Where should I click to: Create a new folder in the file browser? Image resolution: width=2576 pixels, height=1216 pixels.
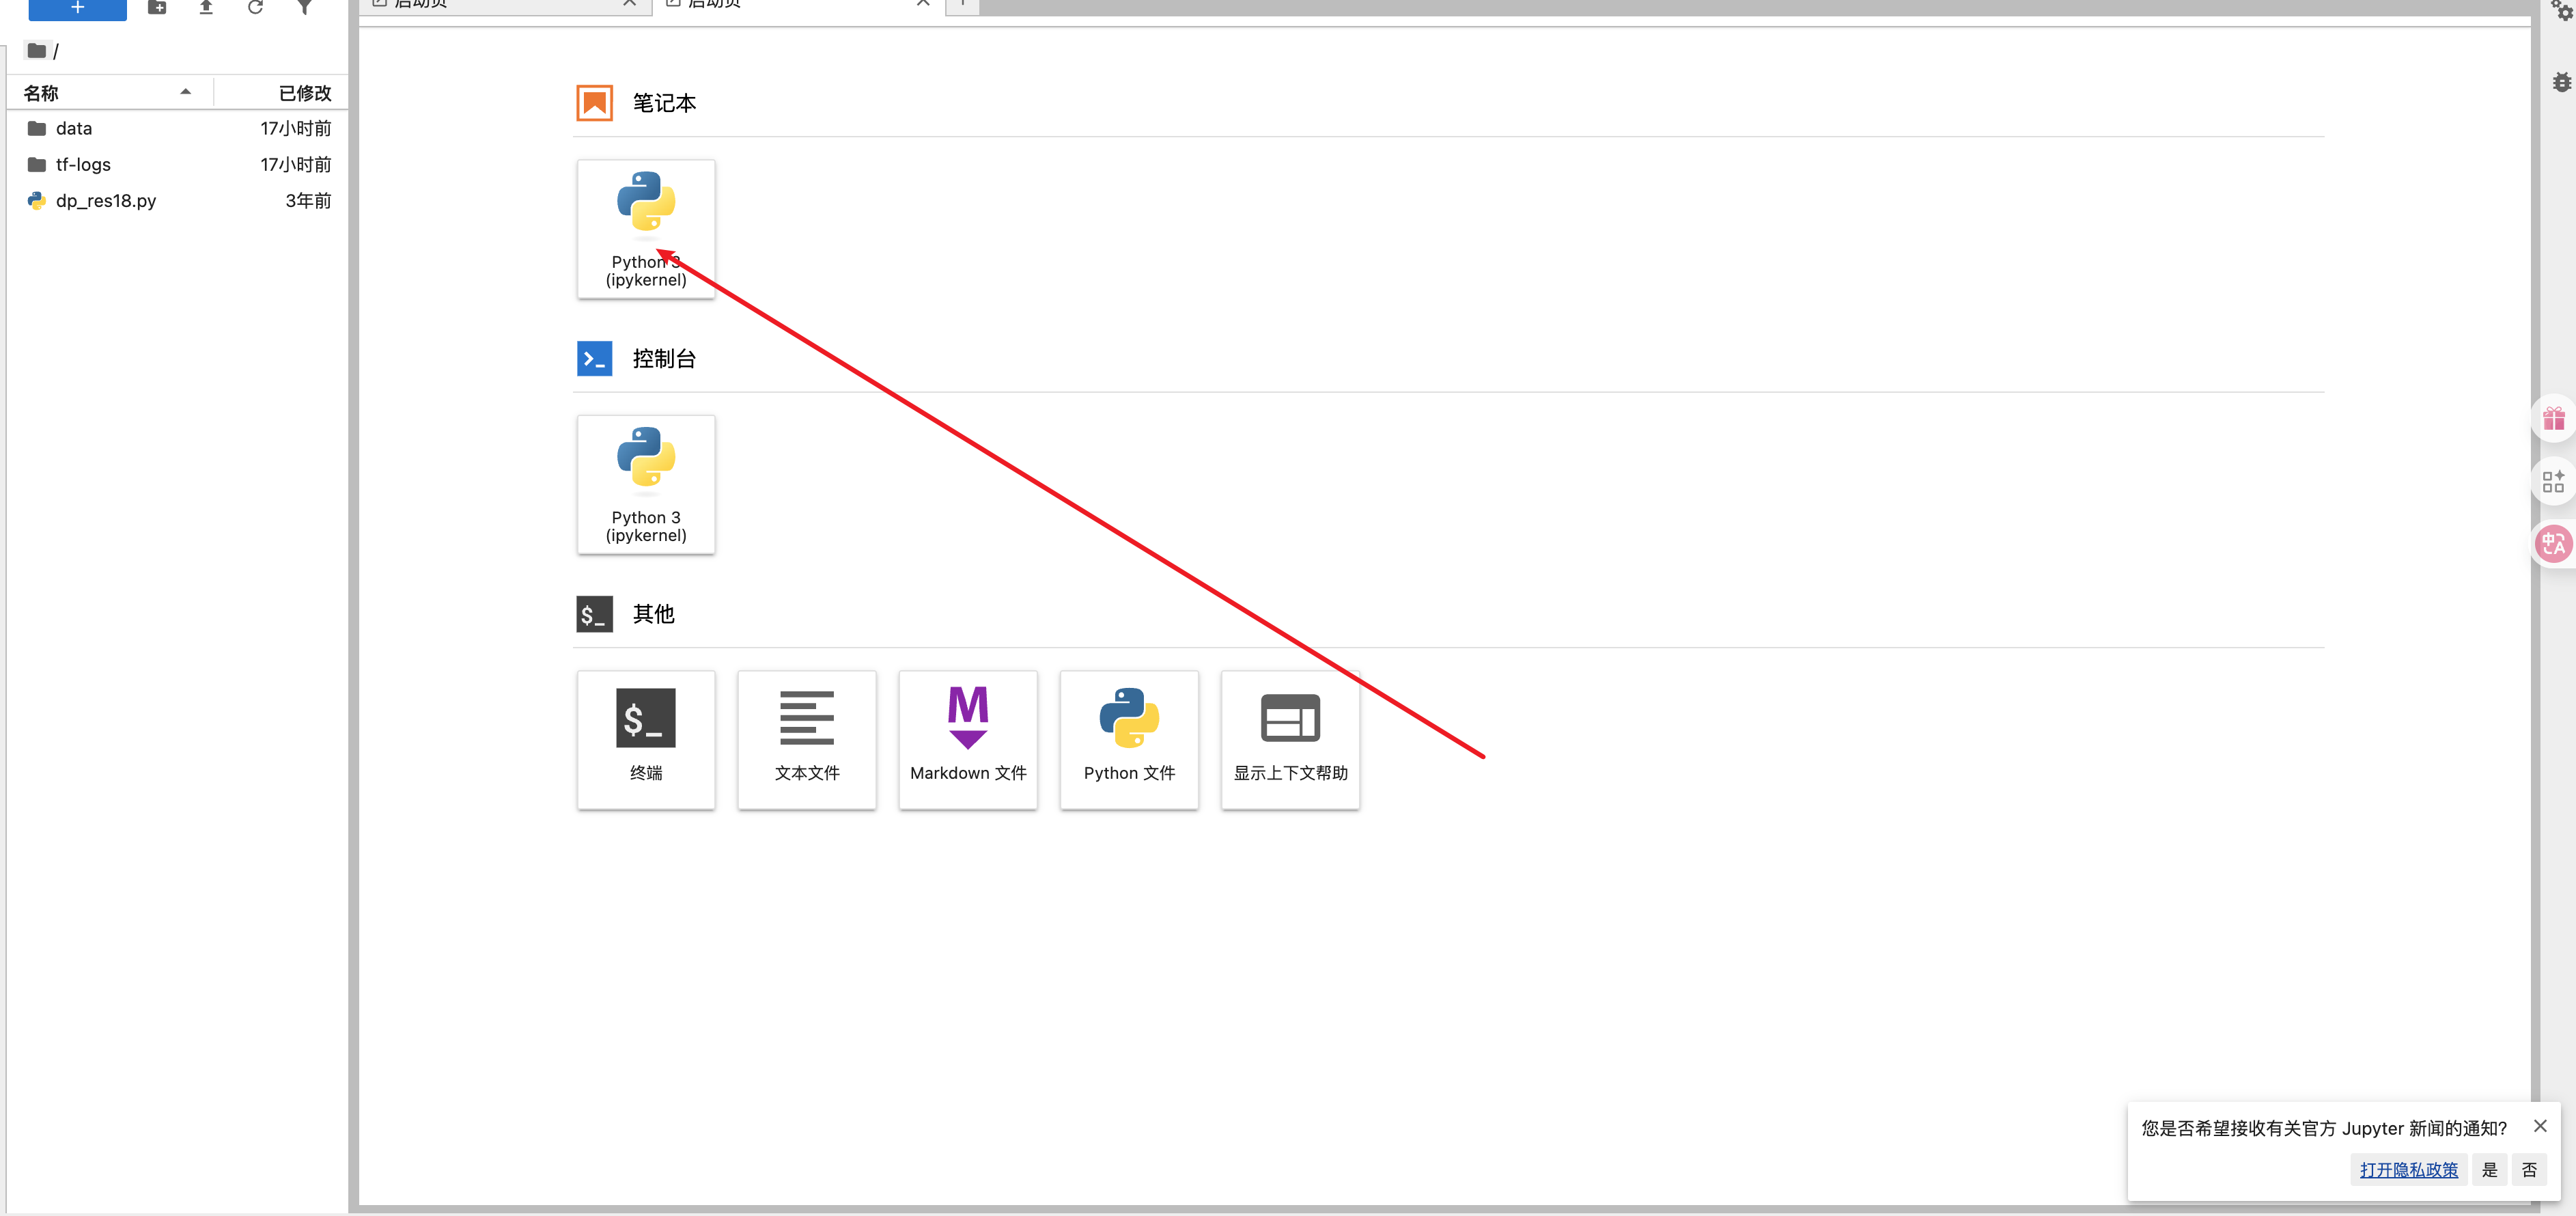point(156,7)
